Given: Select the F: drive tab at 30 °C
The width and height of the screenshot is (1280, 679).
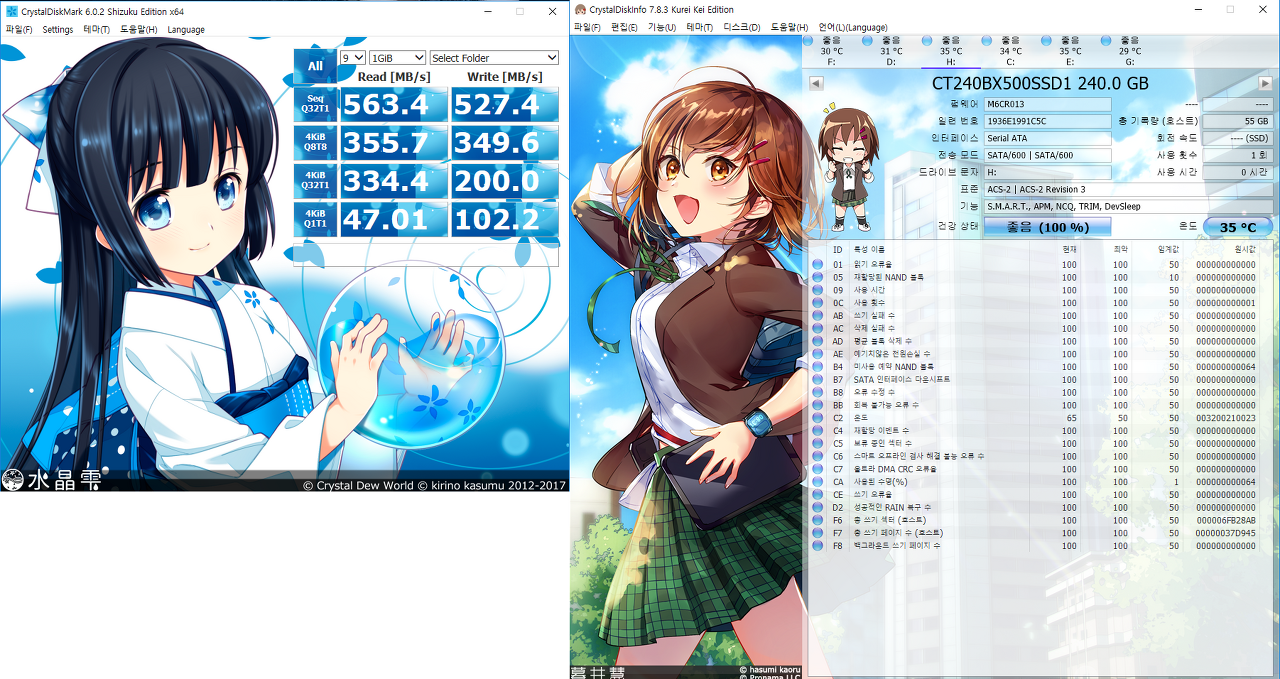Looking at the screenshot, I should pyautogui.click(x=831, y=50).
